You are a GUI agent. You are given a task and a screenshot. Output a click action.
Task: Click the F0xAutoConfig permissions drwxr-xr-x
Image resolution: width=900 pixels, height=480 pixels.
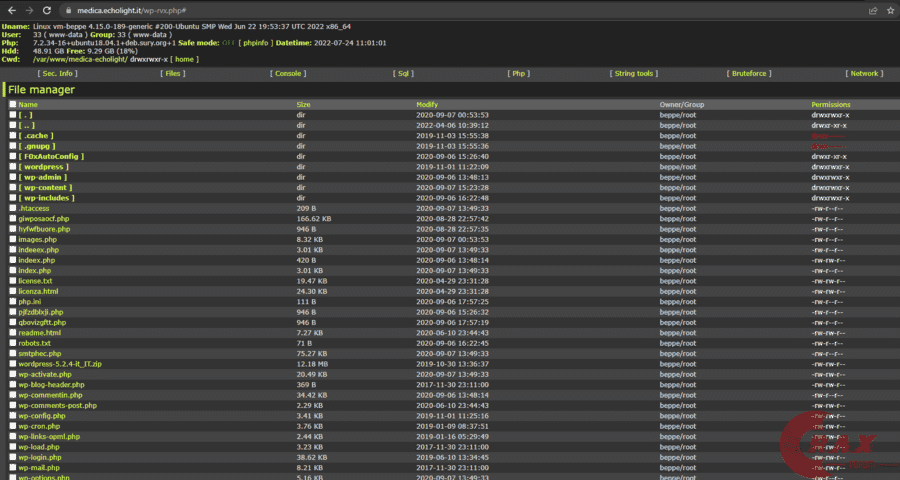point(829,156)
